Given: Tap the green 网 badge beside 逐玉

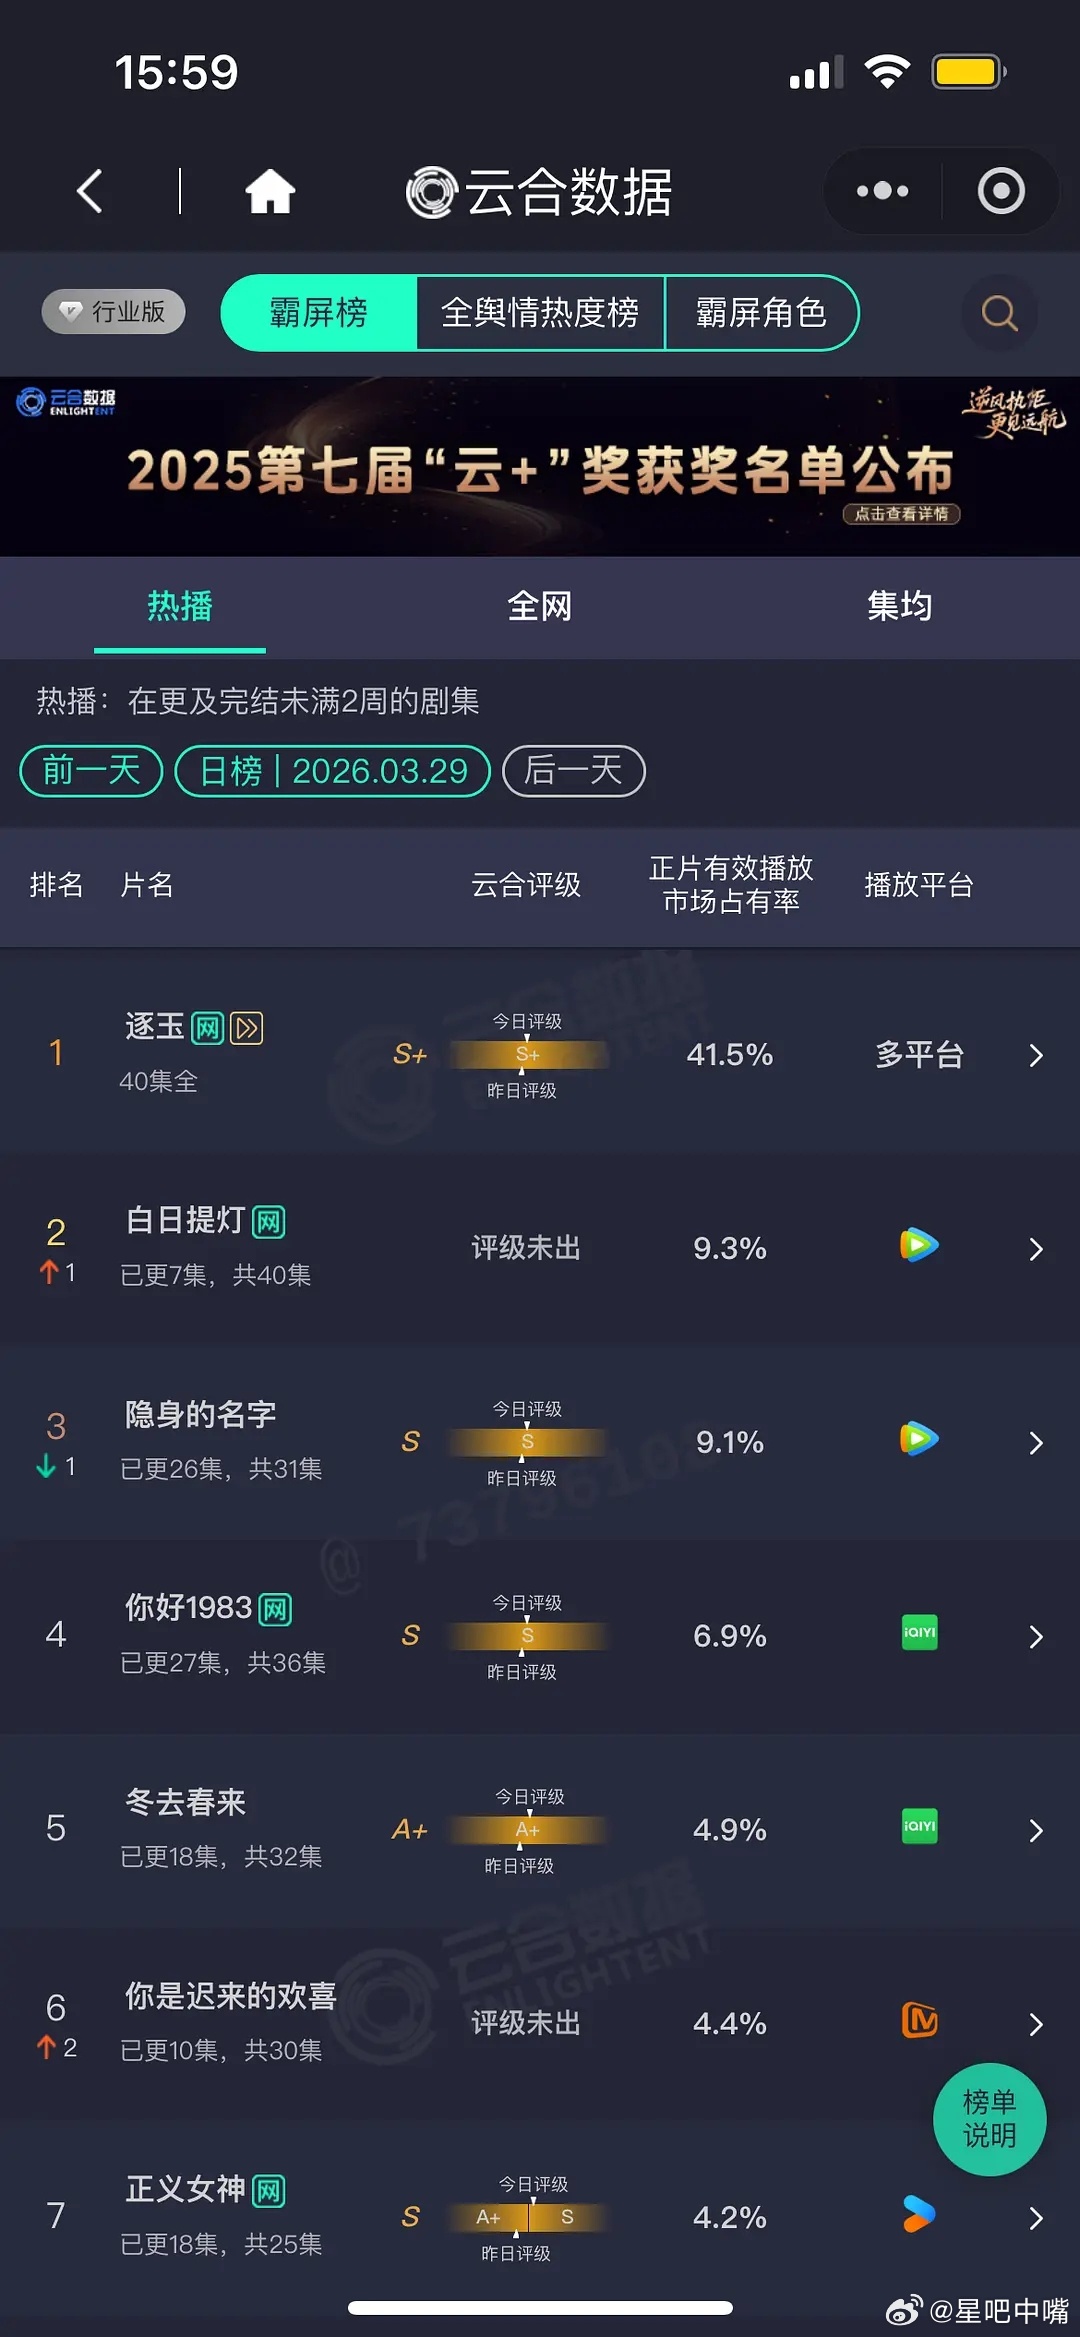Looking at the screenshot, I should coord(208,1027).
